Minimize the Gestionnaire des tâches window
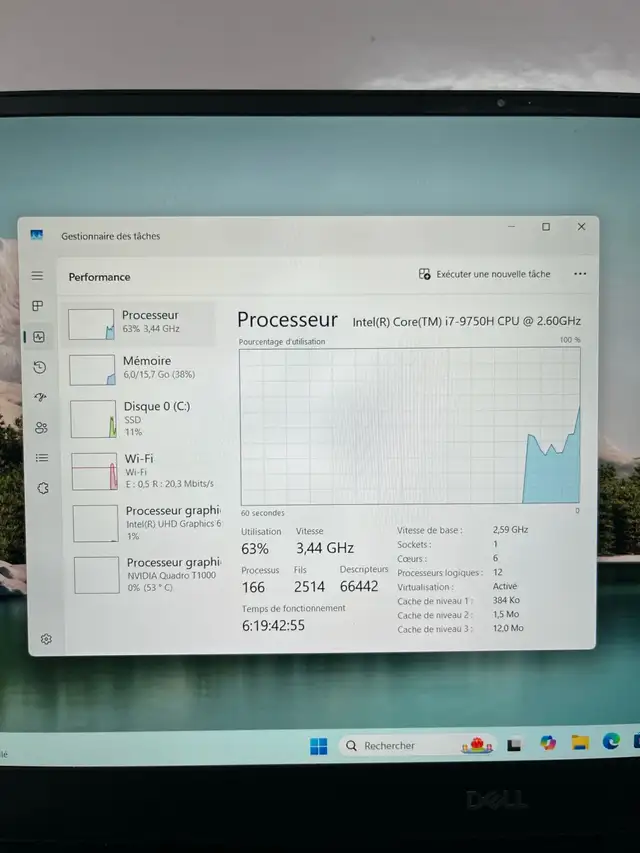640x853 pixels. click(x=512, y=226)
